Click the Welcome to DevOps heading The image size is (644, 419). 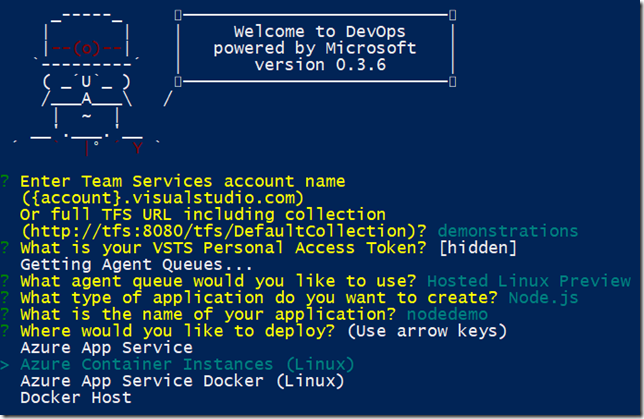pyautogui.click(x=320, y=32)
